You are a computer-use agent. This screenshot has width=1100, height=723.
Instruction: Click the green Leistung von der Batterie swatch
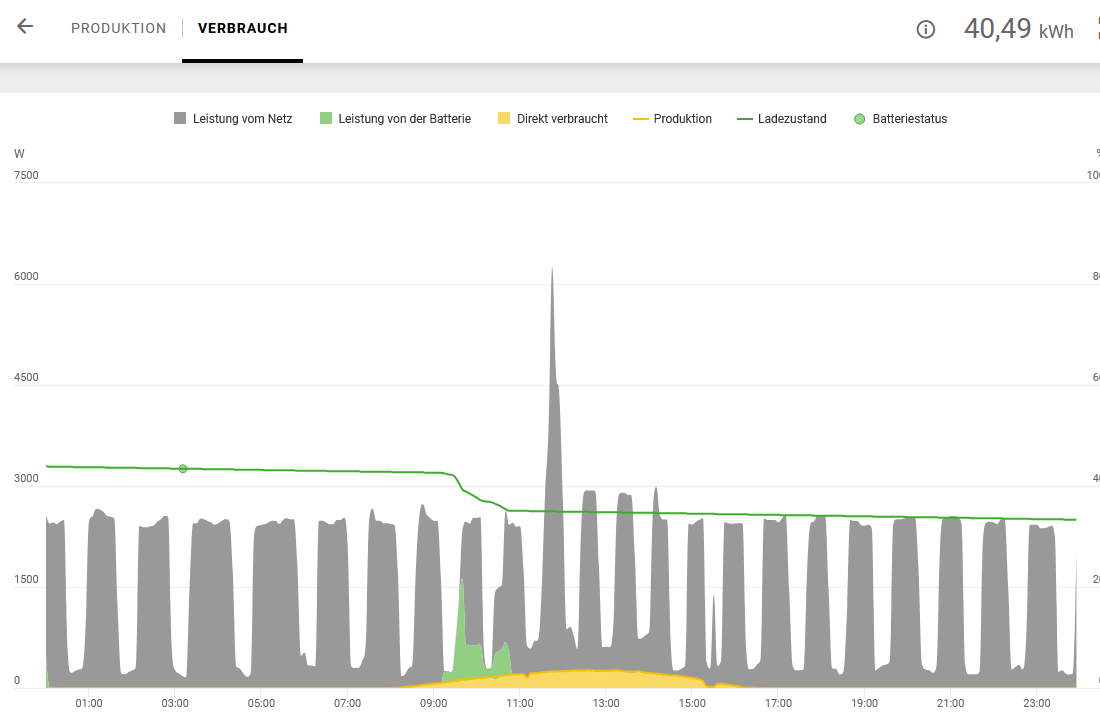click(326, 119)
